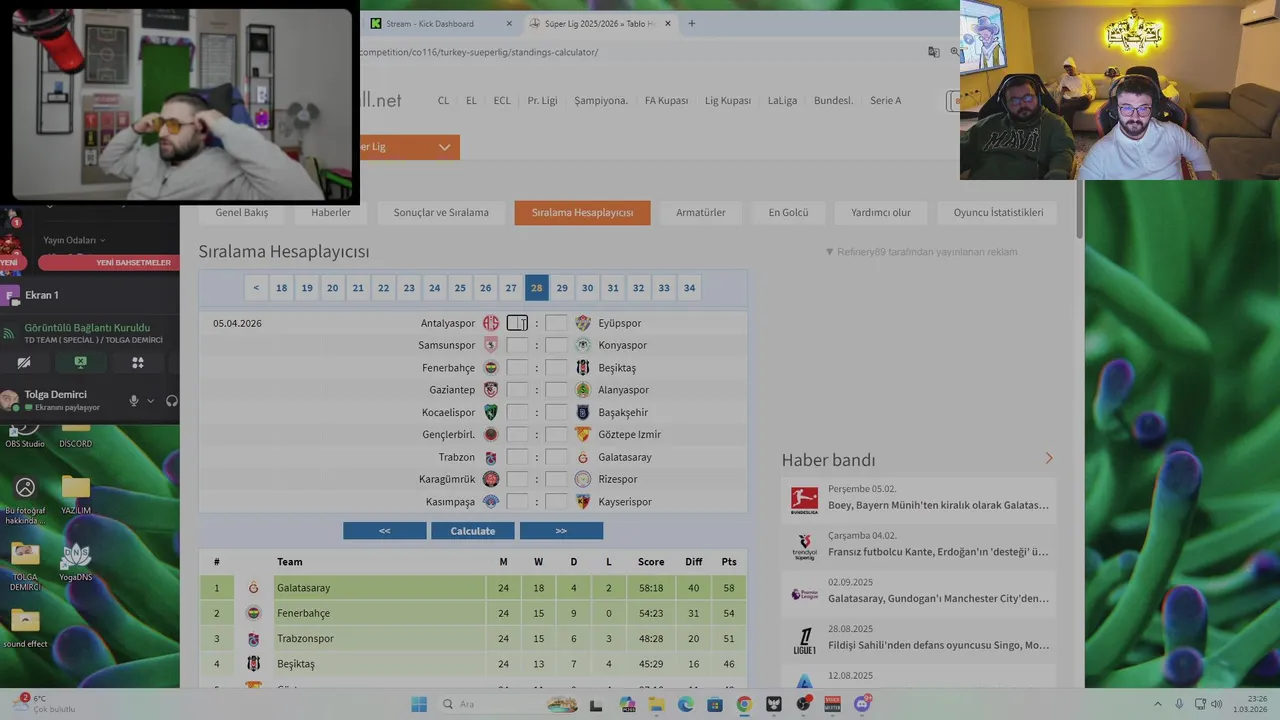1280x720 pixels.
Task: Open the Windows Start menu
Action: (x=419, y=704)
